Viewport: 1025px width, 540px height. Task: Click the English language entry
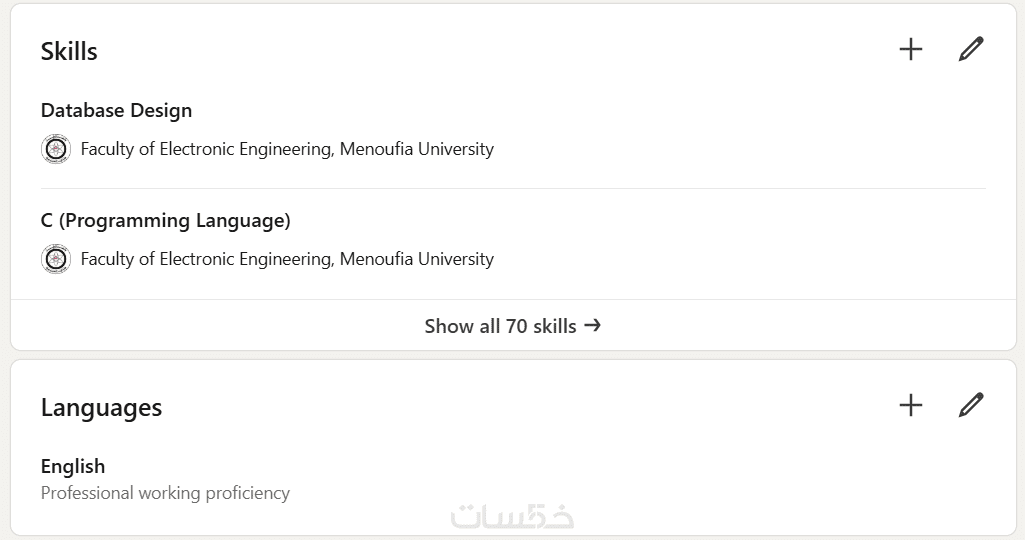pos(73,466)
